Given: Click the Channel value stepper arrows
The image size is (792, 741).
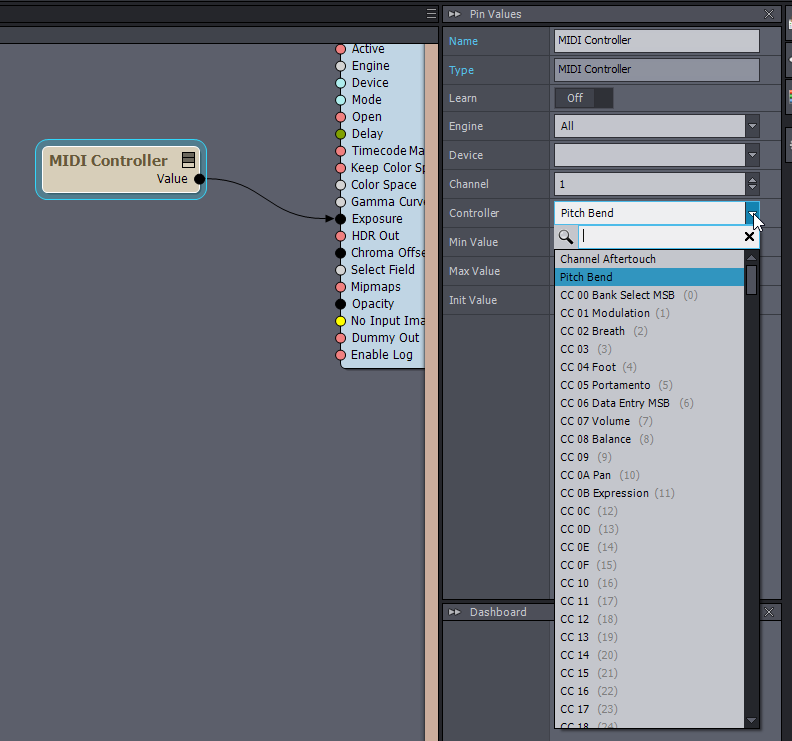Looking at the screenshot, I should coord(752,184).
